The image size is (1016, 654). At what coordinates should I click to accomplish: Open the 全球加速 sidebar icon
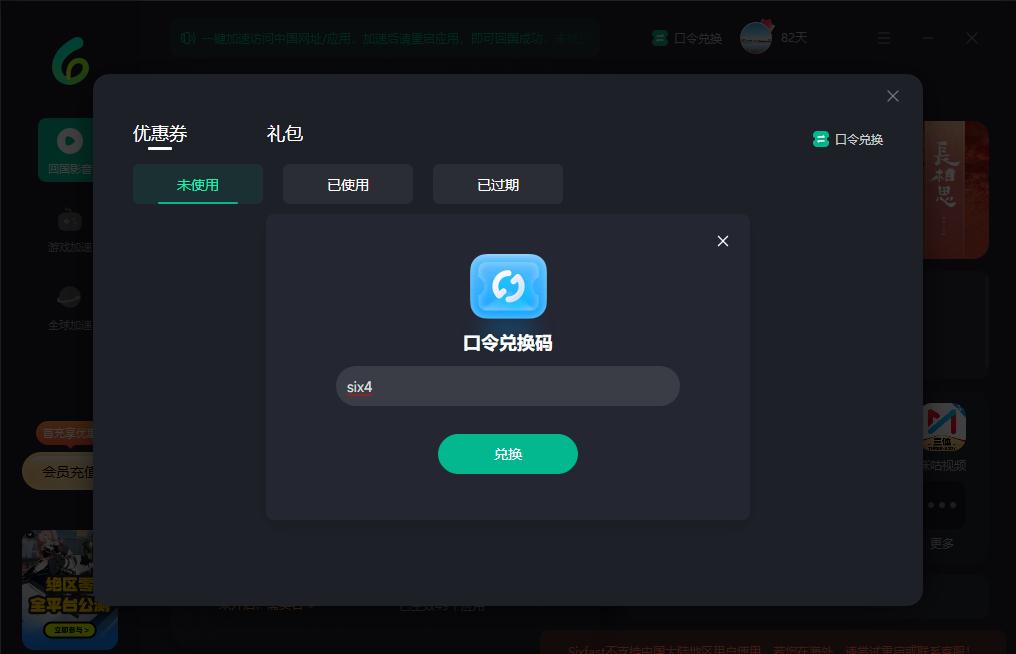[x=69, y=307]
